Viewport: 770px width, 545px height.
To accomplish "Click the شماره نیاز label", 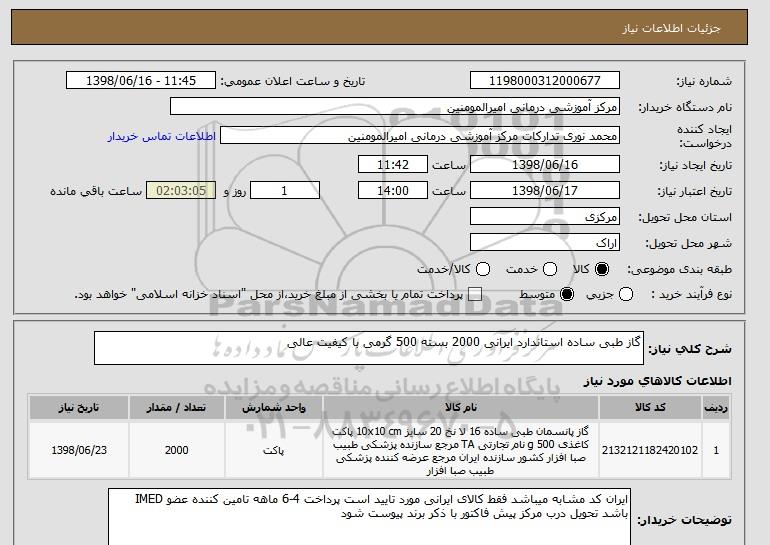I will 704,82.
